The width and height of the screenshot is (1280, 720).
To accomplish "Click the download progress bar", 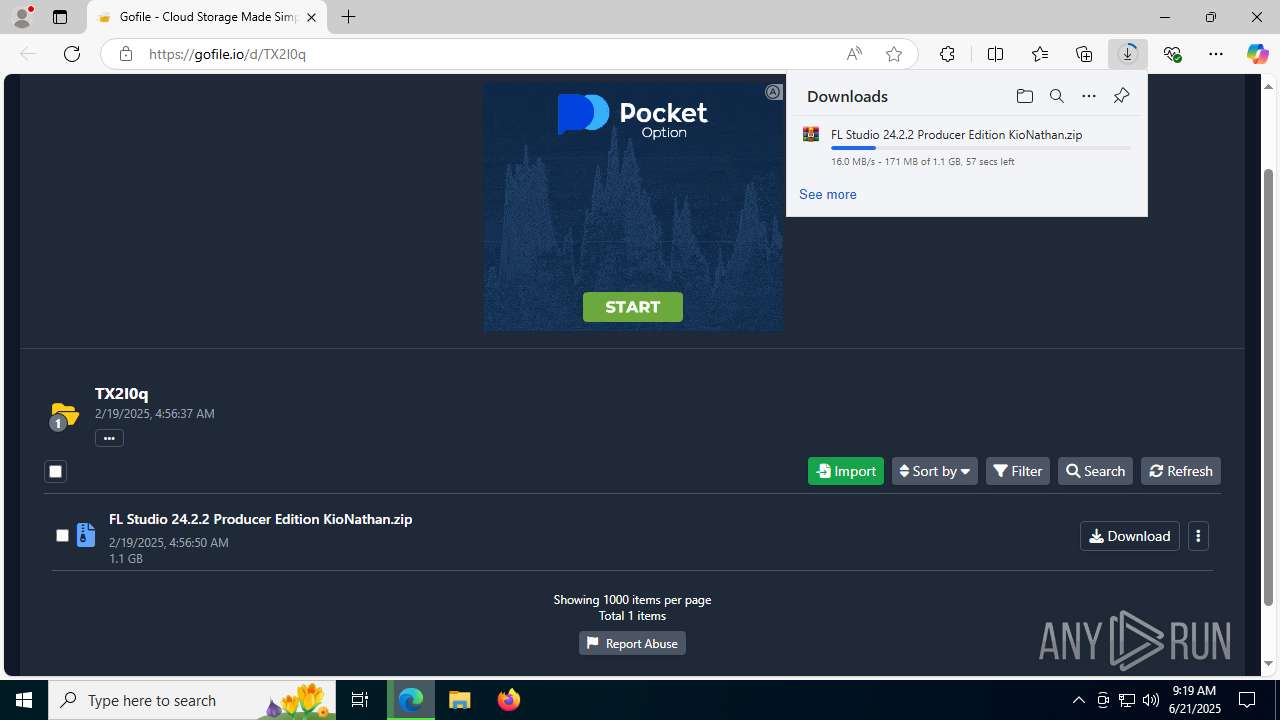I will [x=980, y=148].
